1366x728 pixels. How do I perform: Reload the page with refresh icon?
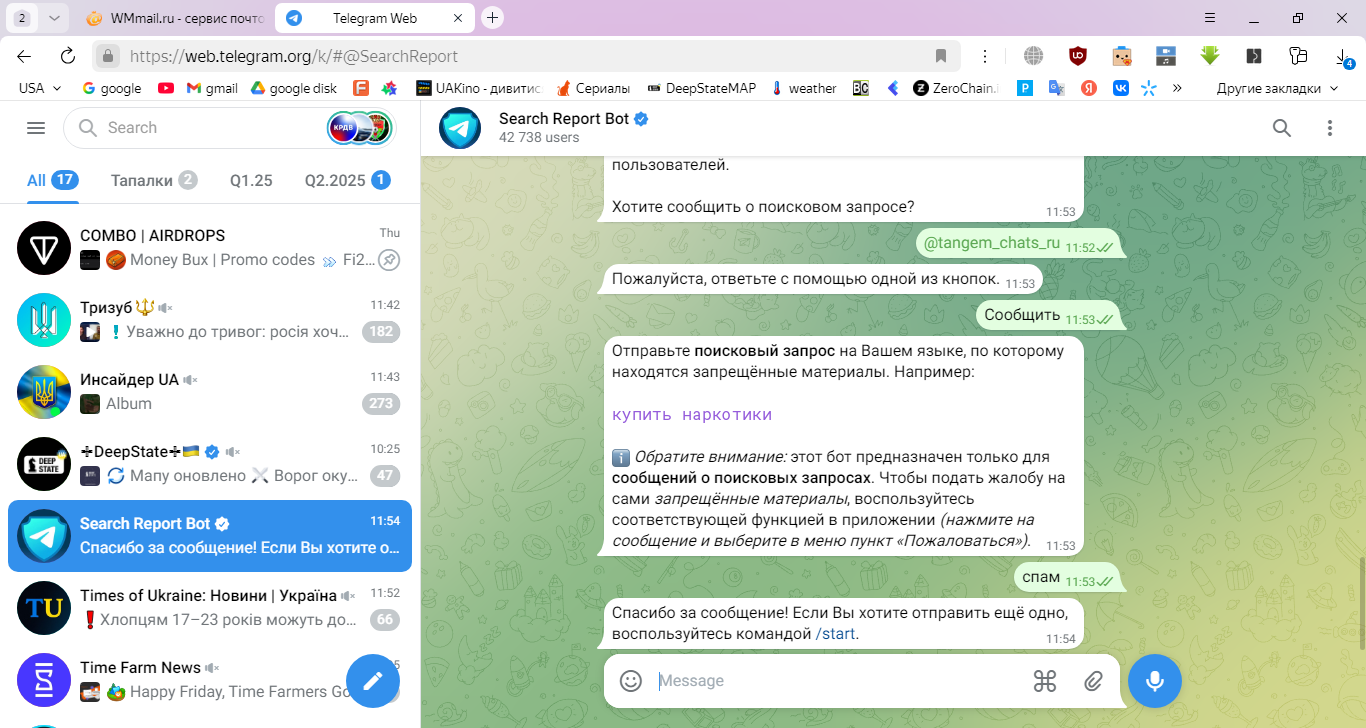pyautogui.click(x=68, y=56)
